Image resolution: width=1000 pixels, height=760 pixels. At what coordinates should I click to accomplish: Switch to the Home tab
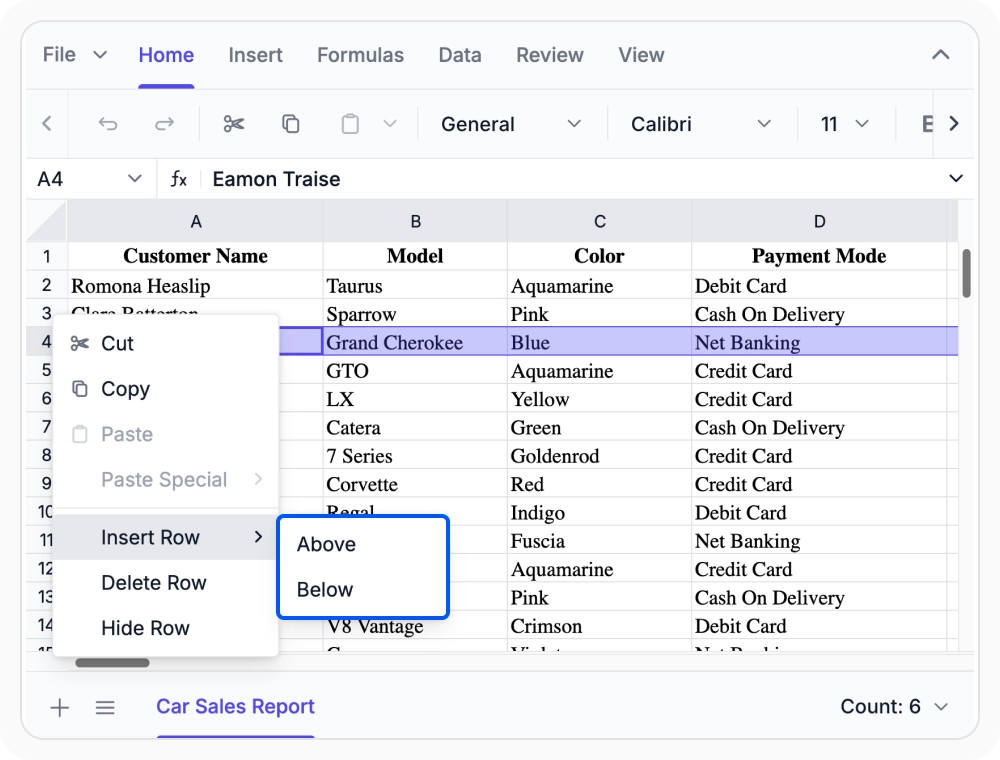point(166,55)
